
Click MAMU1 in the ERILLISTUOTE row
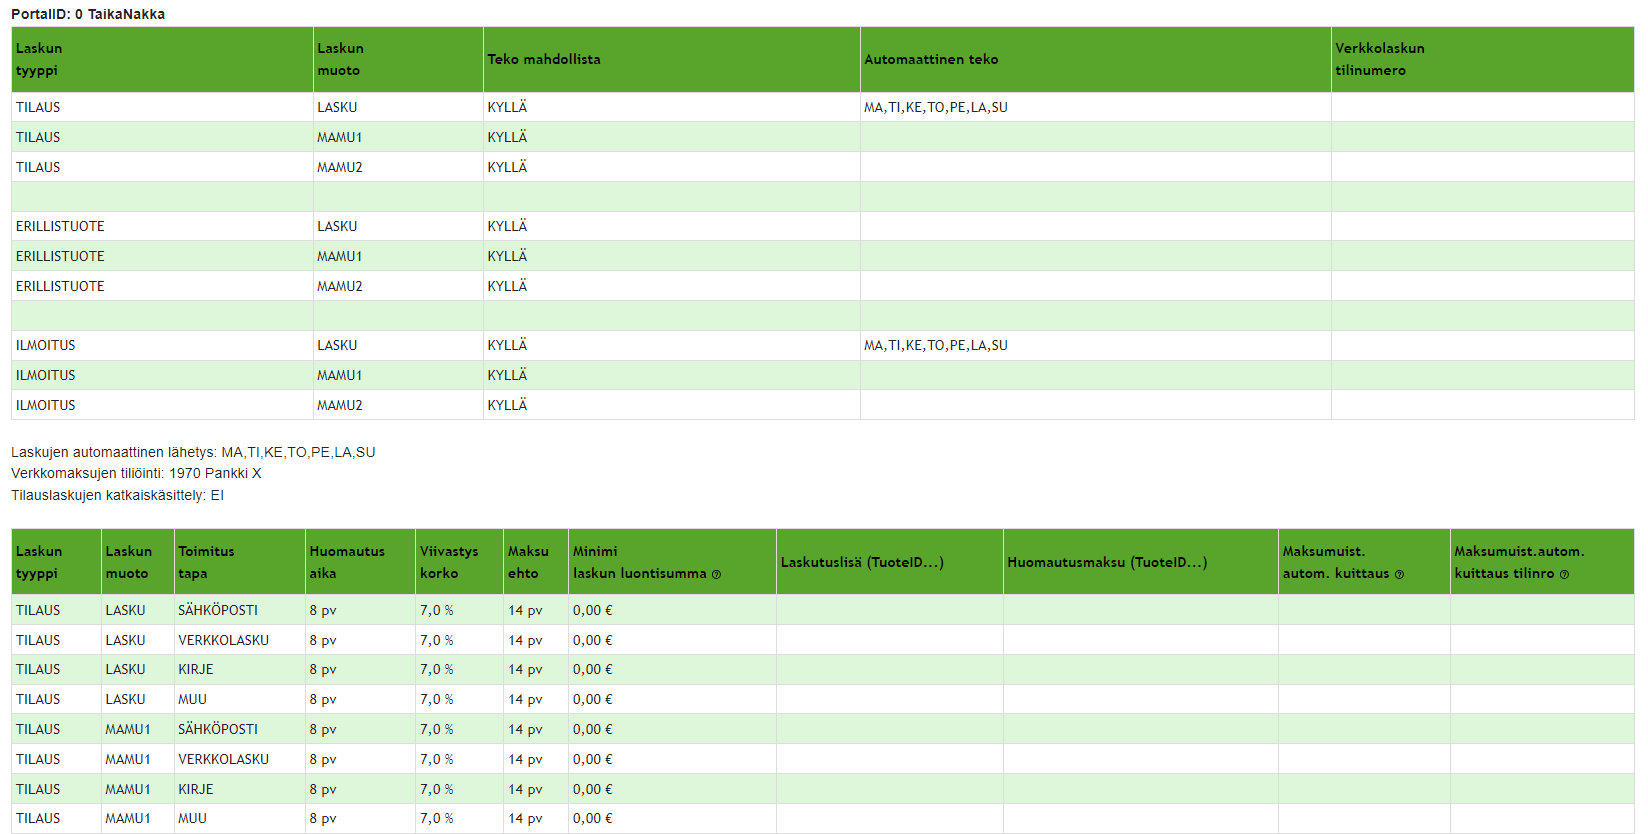[x=340, y=256]
